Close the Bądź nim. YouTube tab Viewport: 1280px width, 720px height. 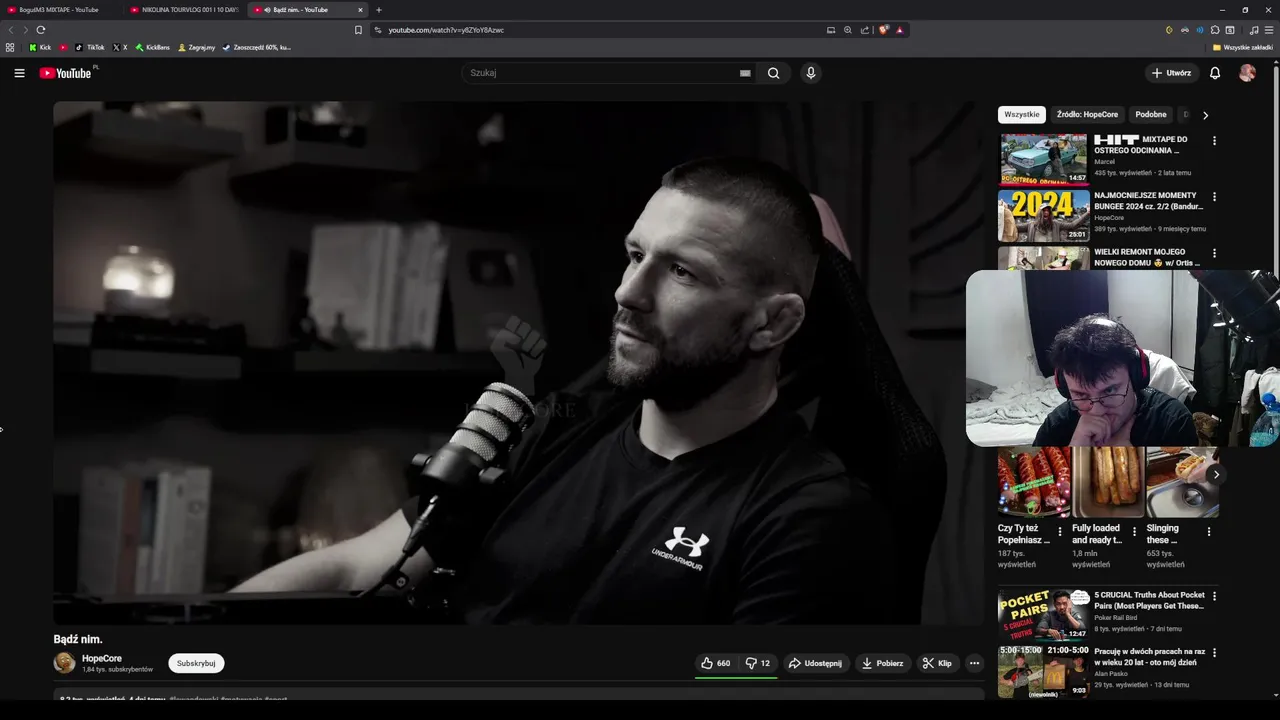point(360,10)
